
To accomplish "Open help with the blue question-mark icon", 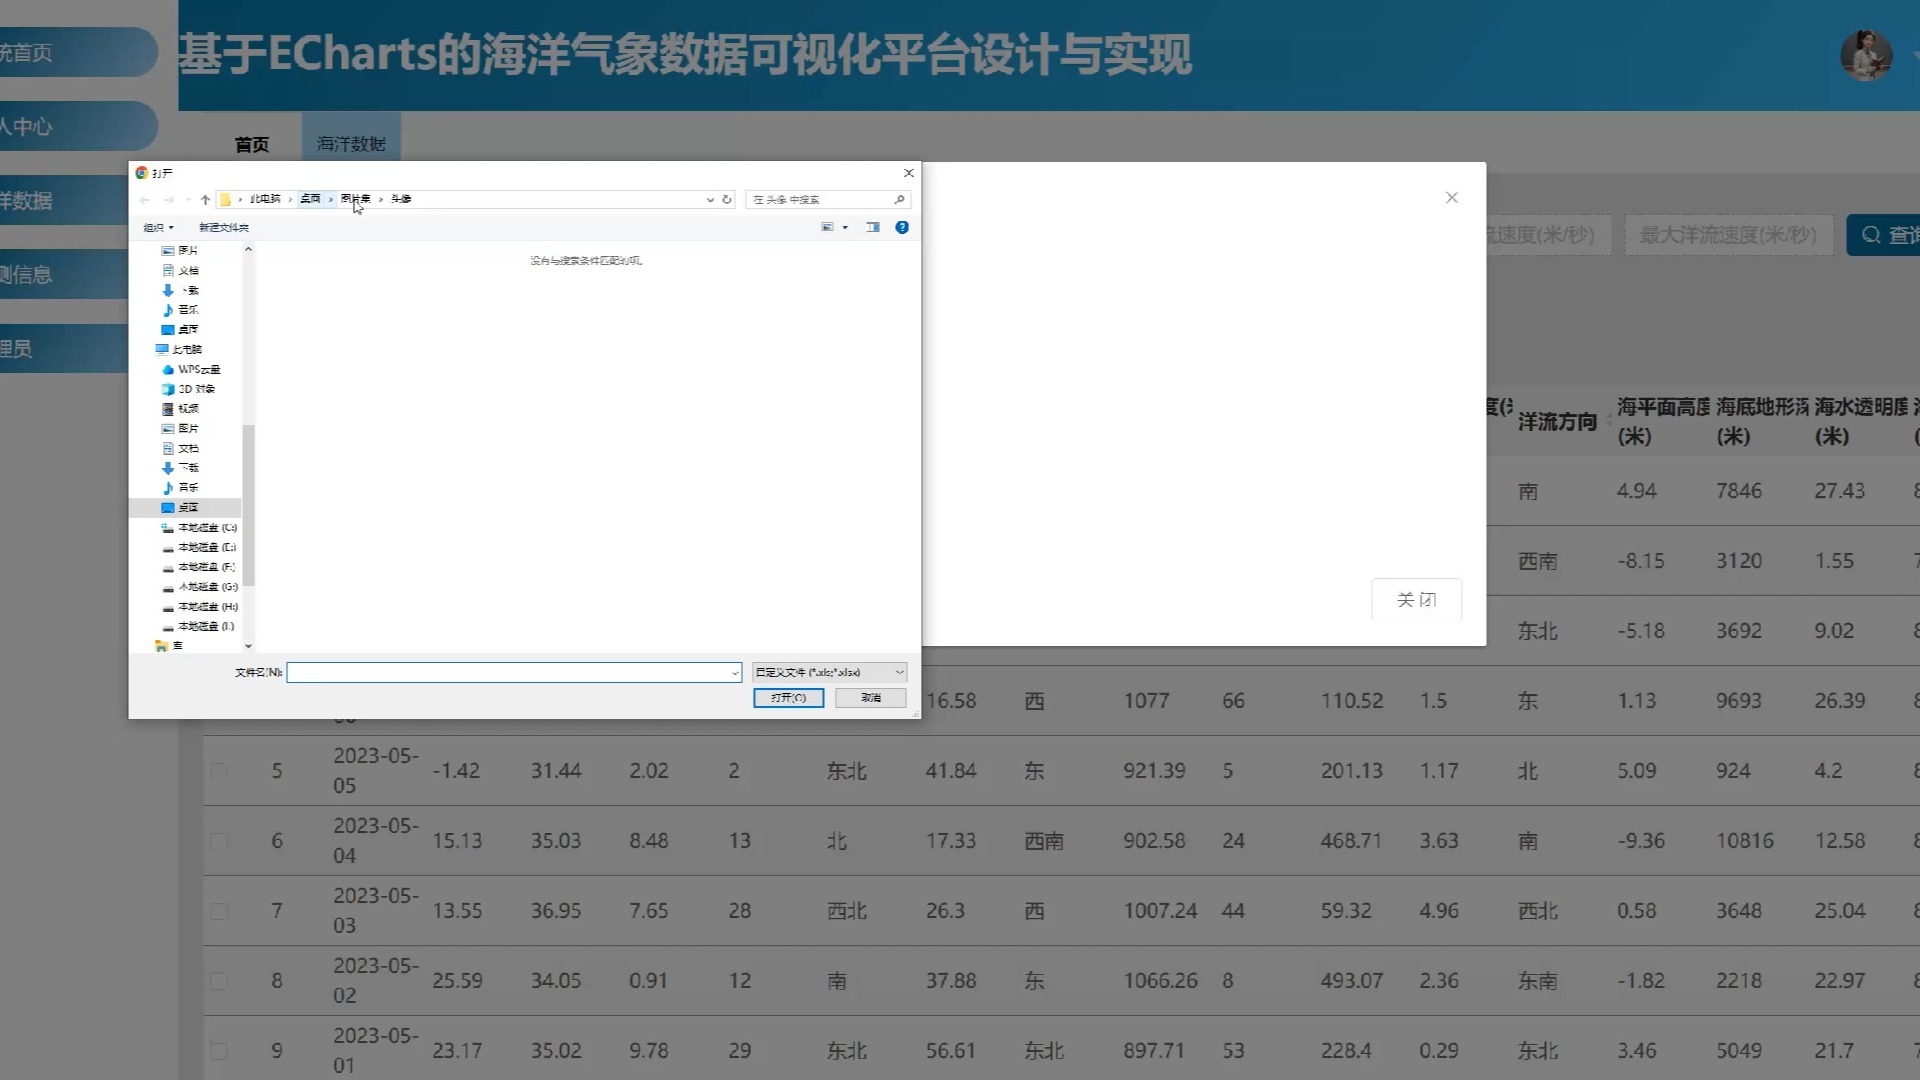I will [902, 228].
